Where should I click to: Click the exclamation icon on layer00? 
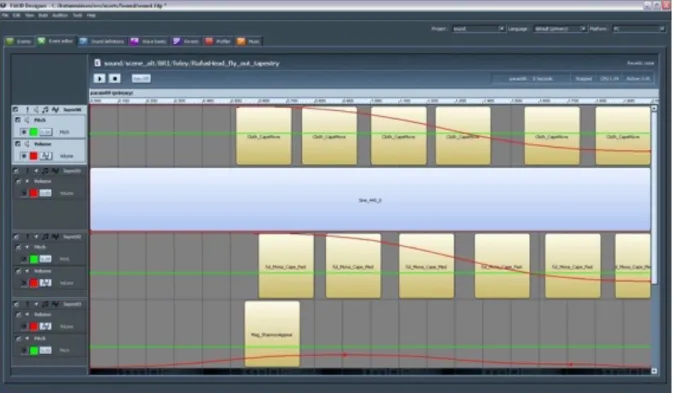coord(27,110)
